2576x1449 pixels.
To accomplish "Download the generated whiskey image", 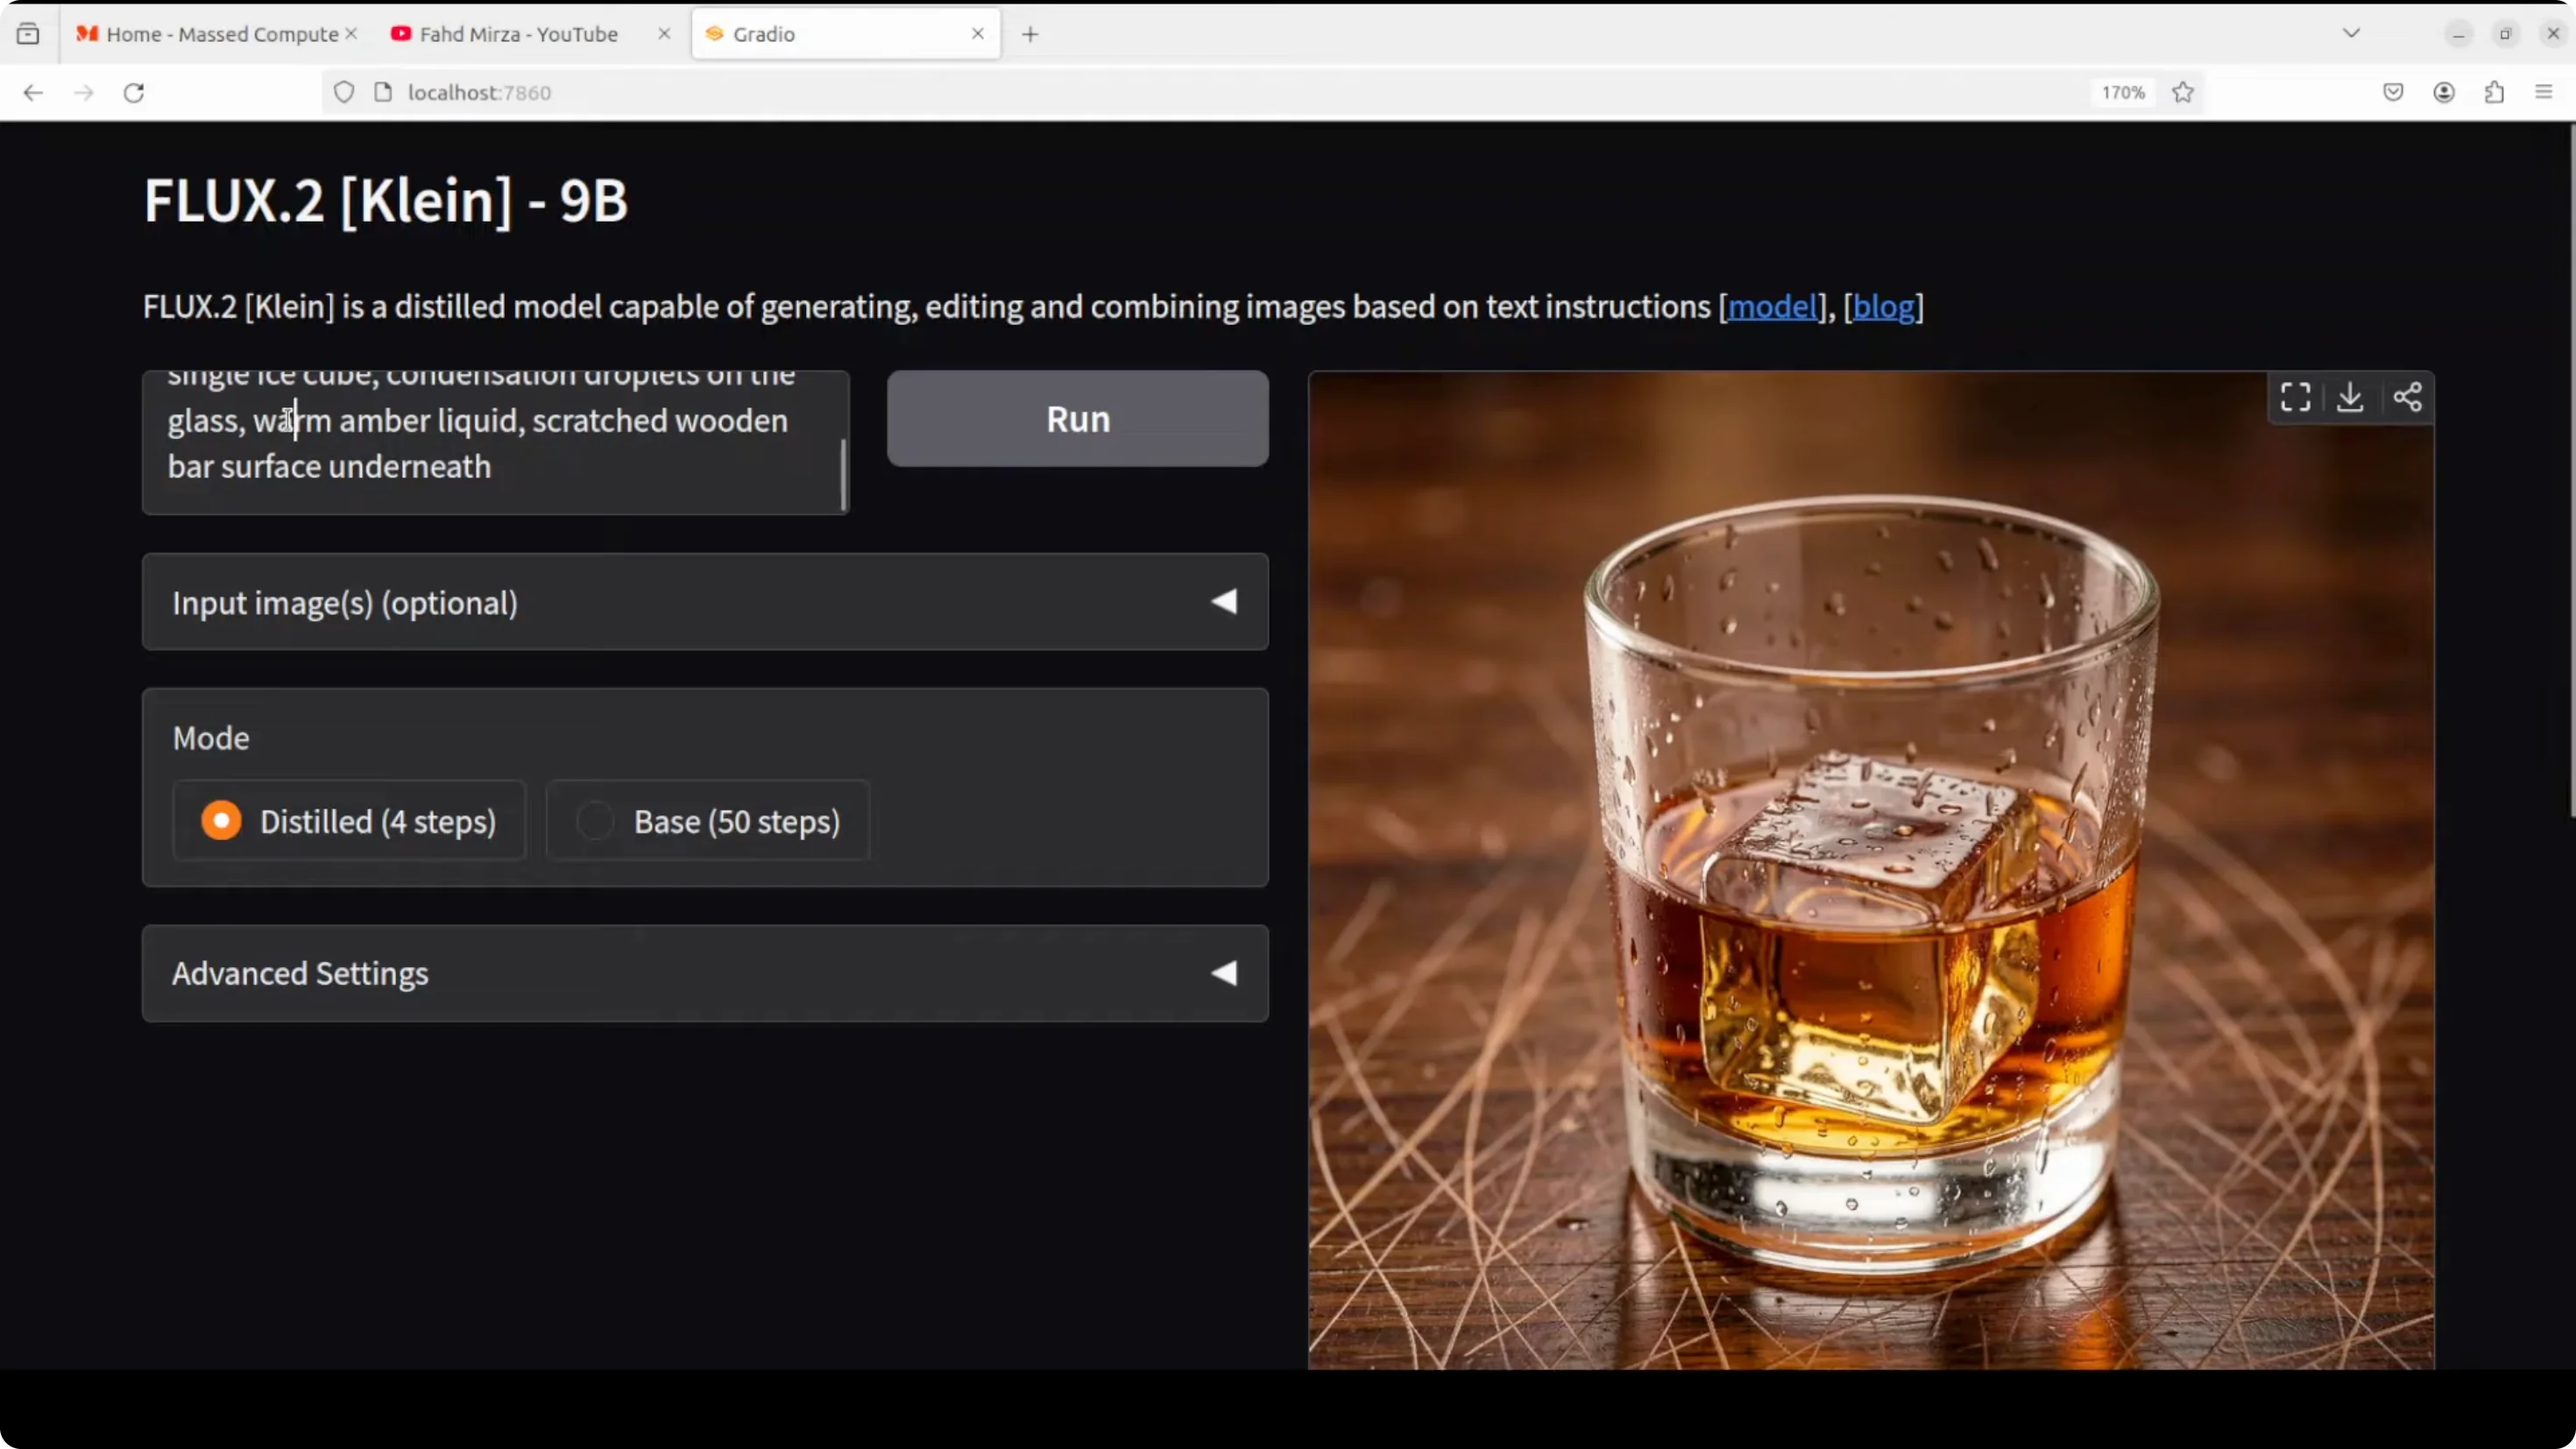I will point(2350,397).
